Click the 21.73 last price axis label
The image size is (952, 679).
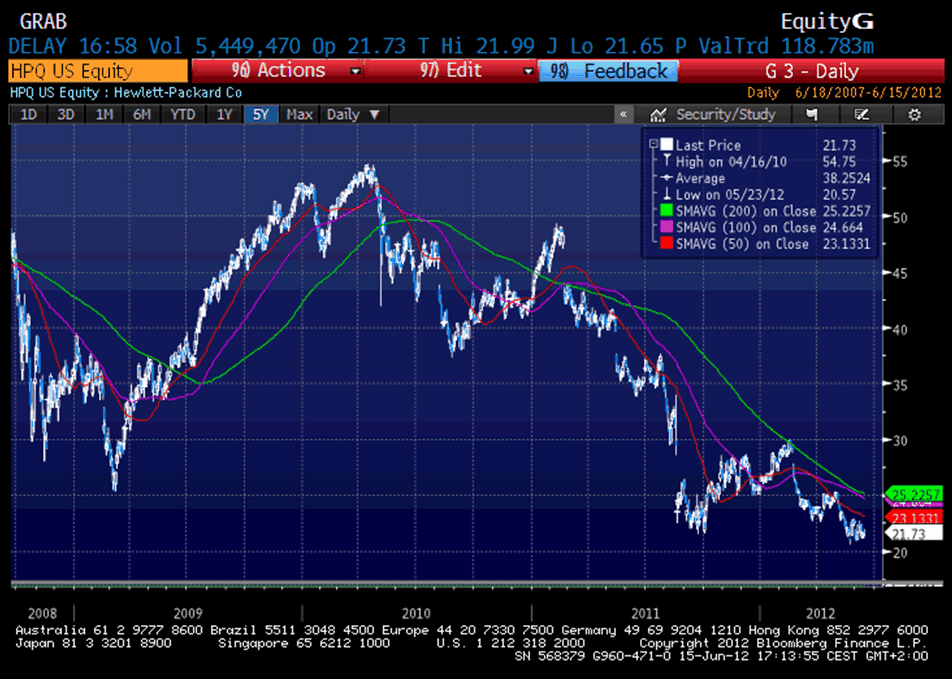[915, 534]
